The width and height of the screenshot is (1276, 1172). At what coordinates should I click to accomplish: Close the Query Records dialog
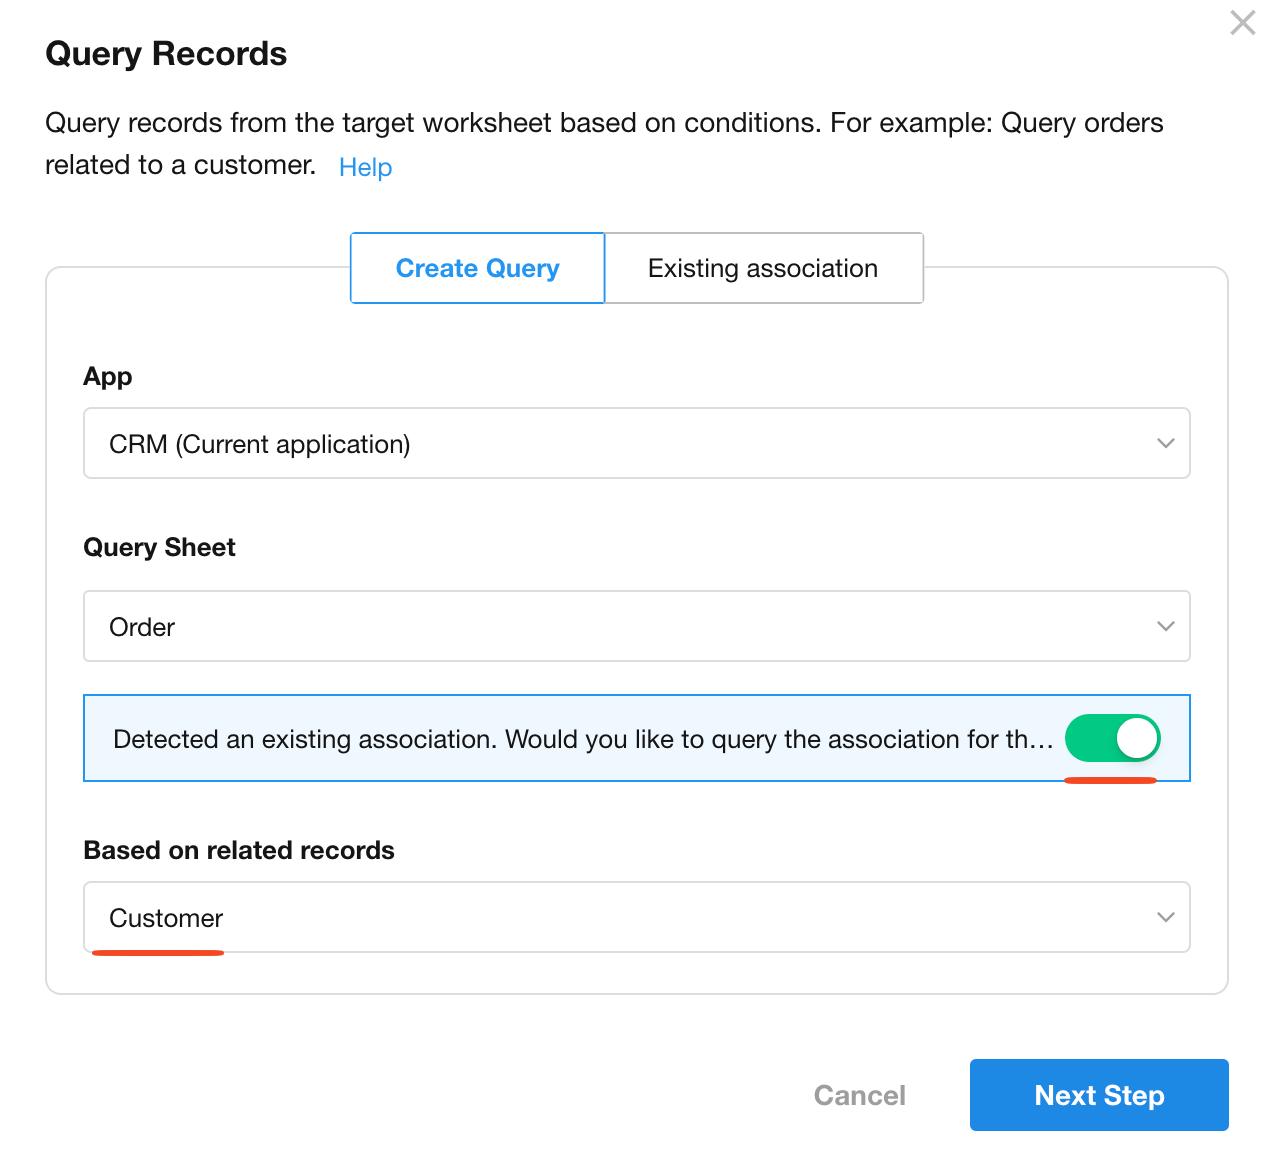(x=1242, y=23)
